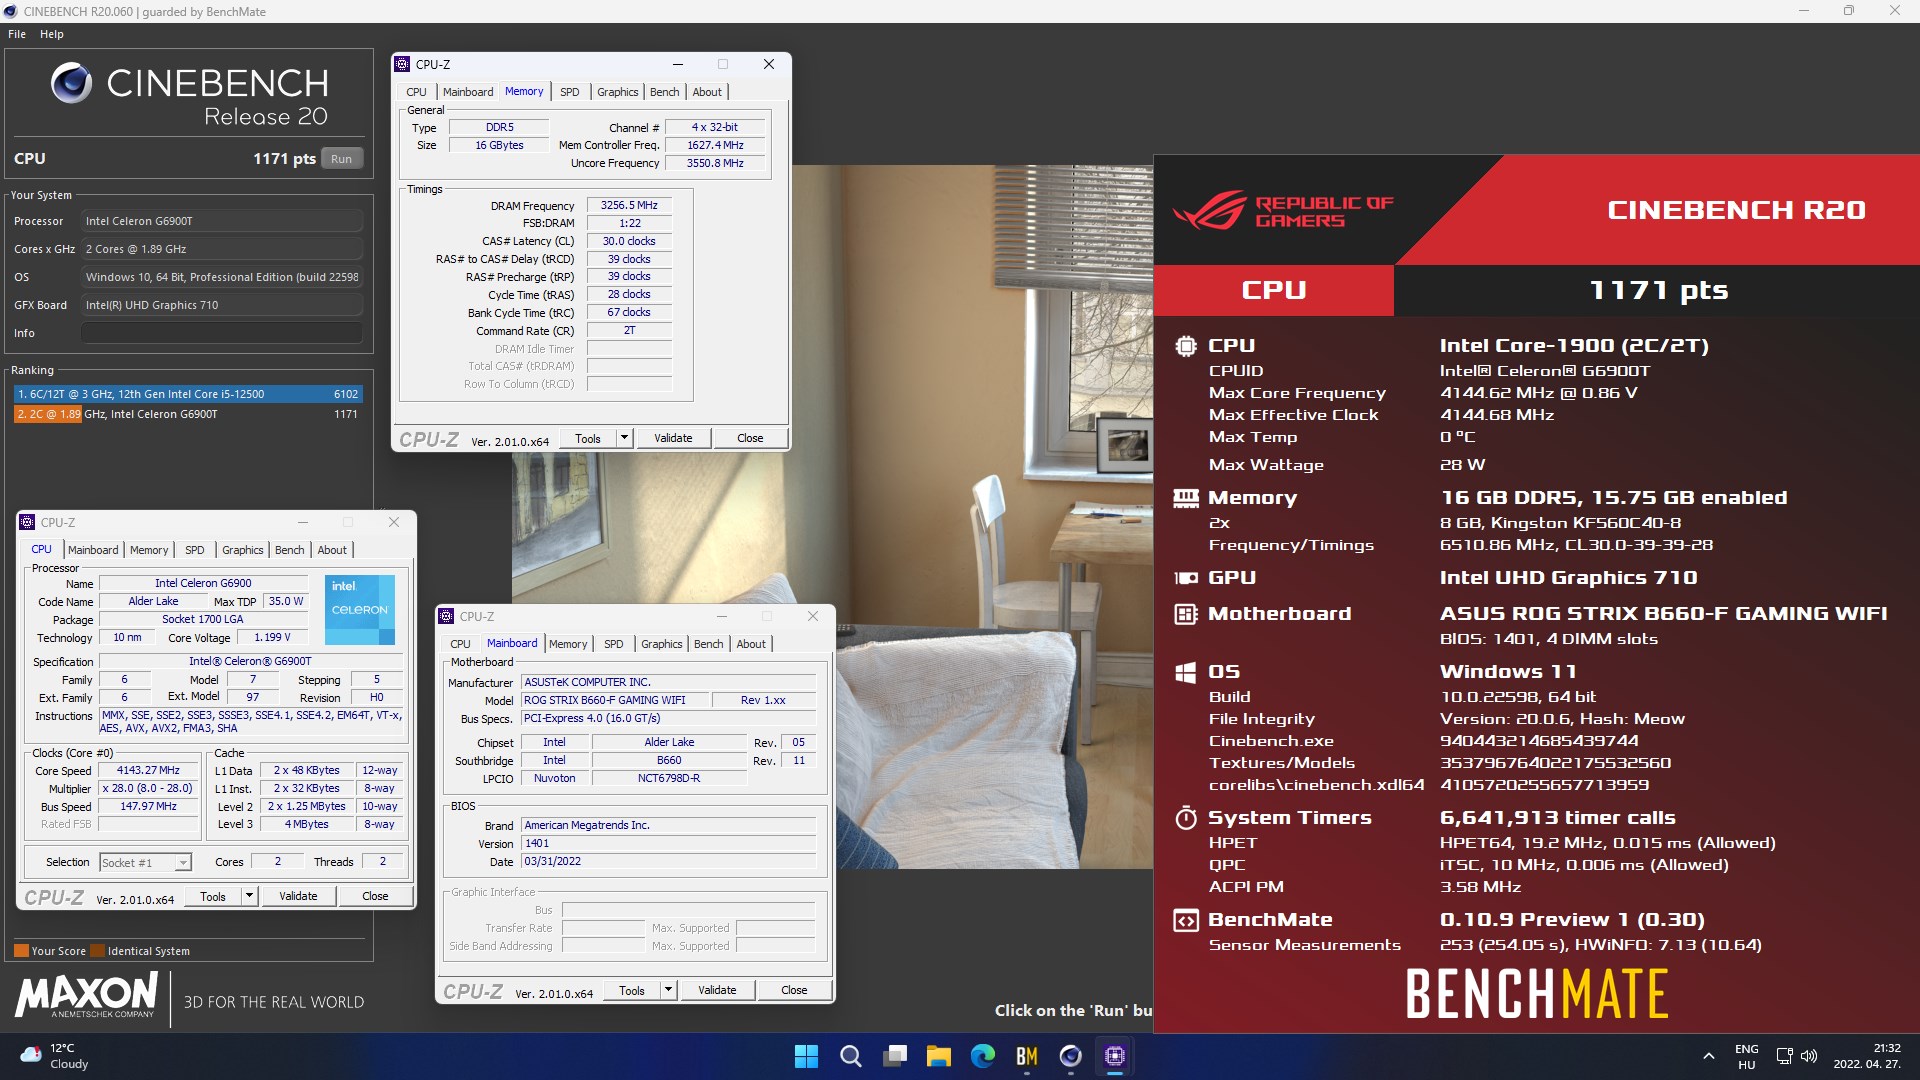Select i5-12500 ranking entry
This screenshot has width=1920, height=1080.
pyautogui.click(x=187, y=394)
